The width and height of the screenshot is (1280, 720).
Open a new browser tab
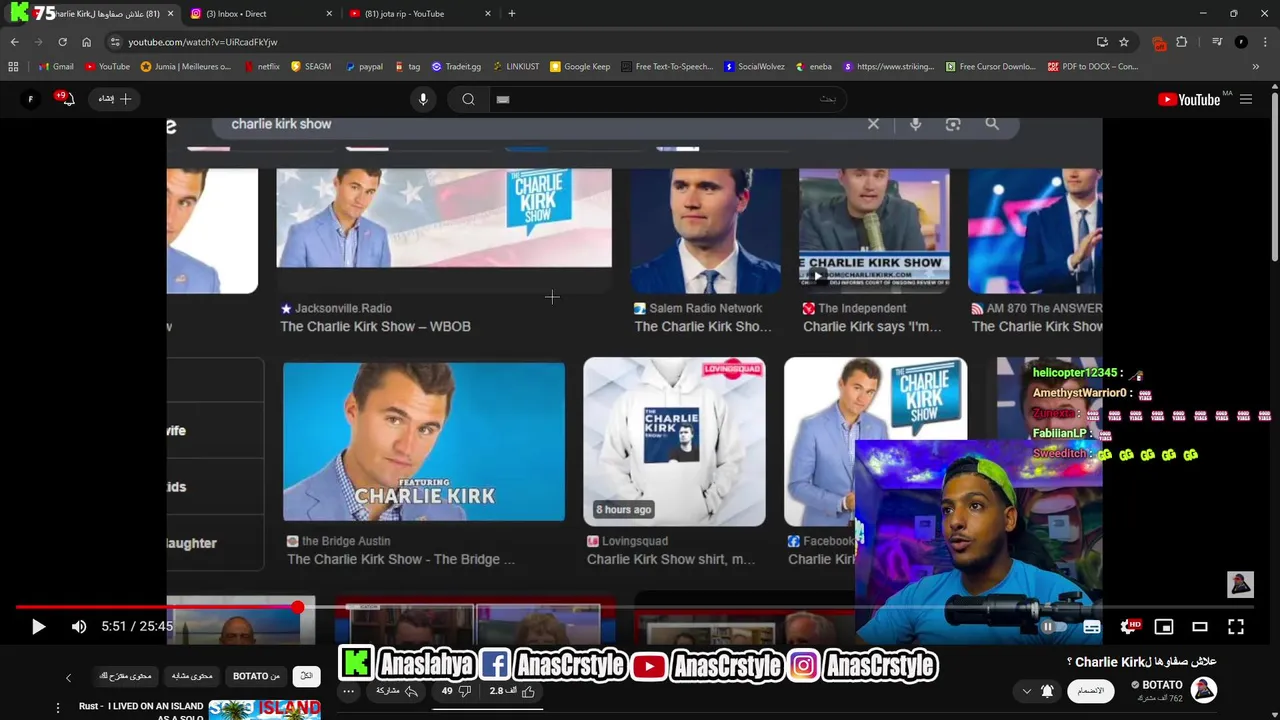click(512, 14)
